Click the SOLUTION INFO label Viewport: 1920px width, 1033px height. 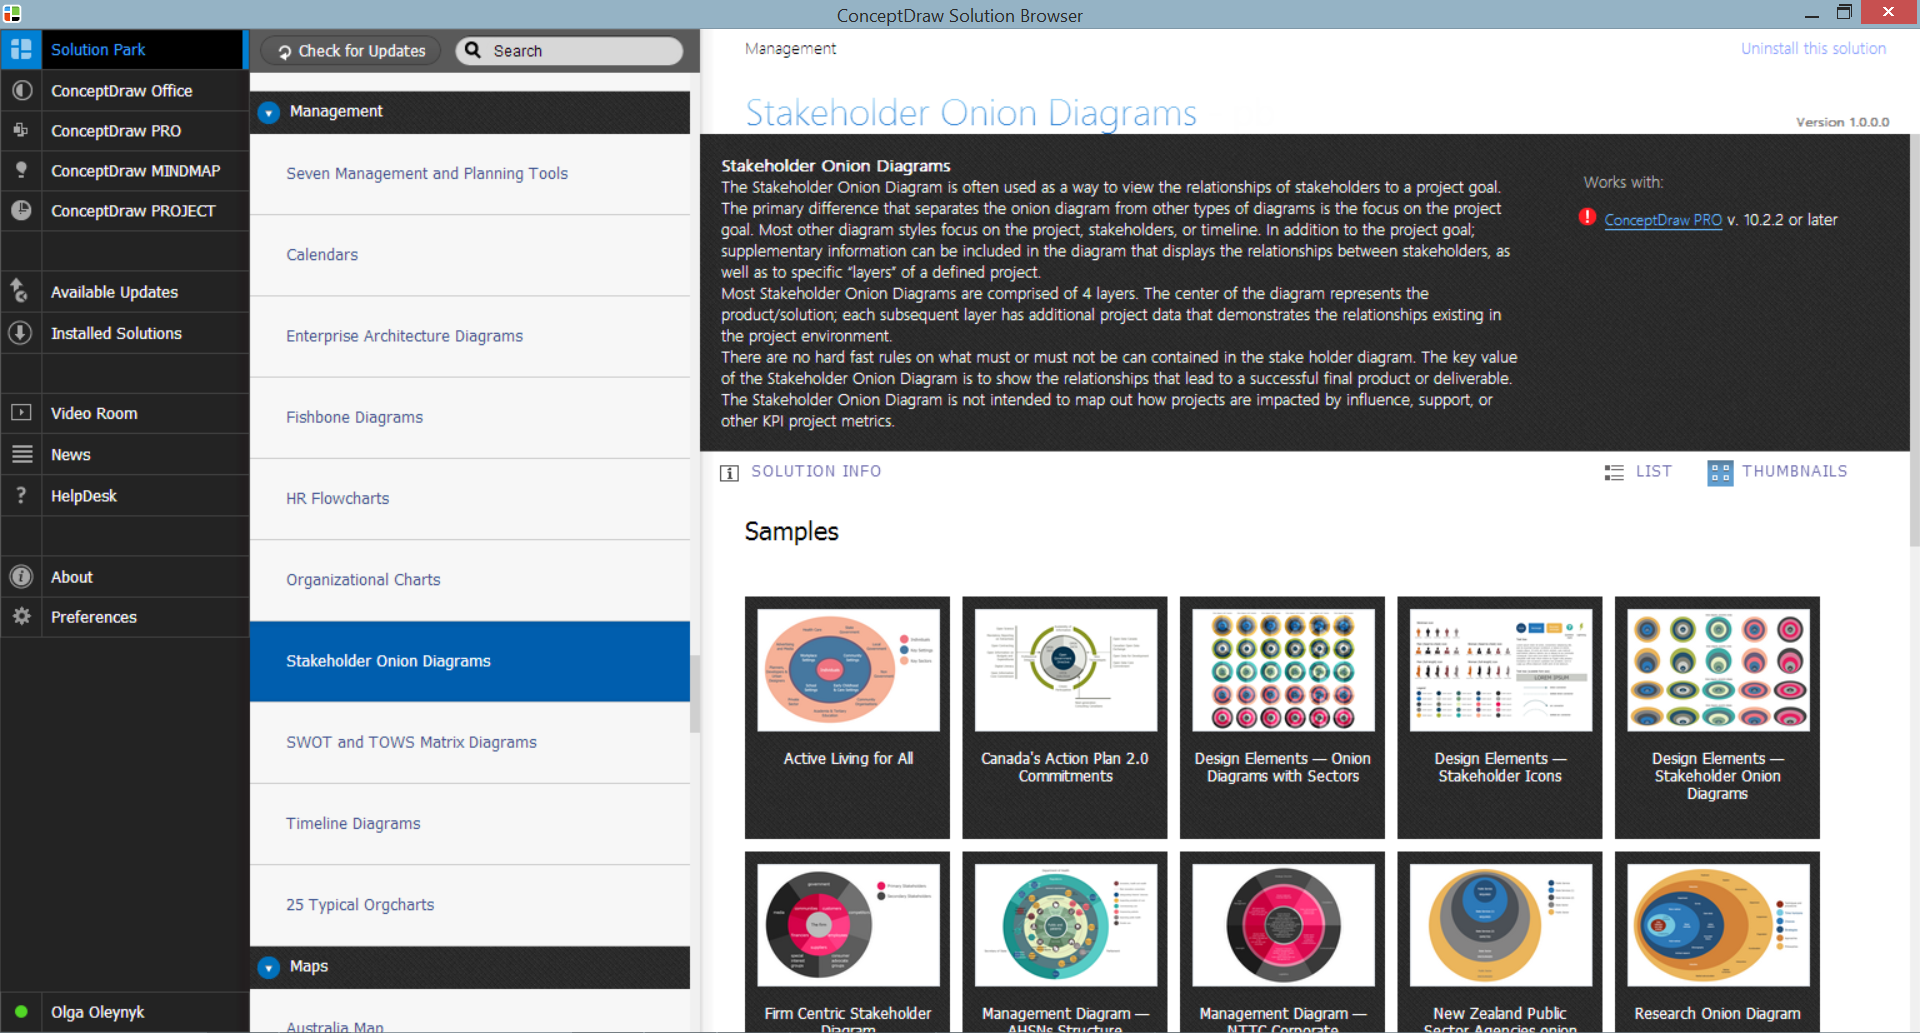tap(816, 471)
